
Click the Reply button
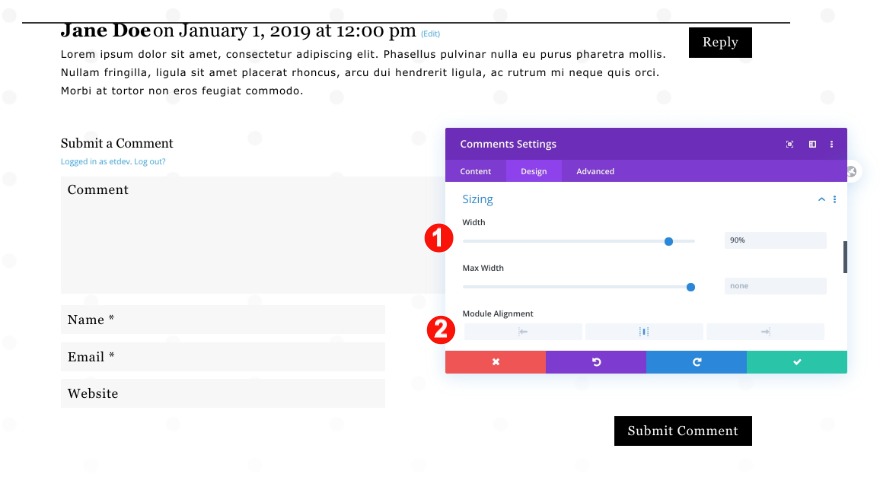[720, 42]
